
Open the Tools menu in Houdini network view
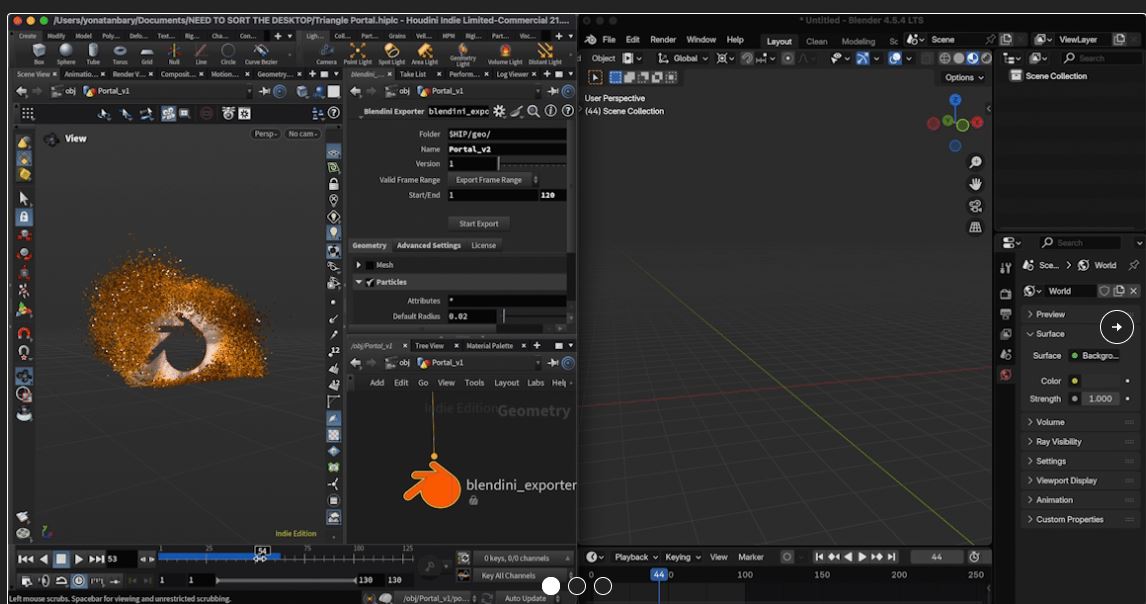pos(474,382)
